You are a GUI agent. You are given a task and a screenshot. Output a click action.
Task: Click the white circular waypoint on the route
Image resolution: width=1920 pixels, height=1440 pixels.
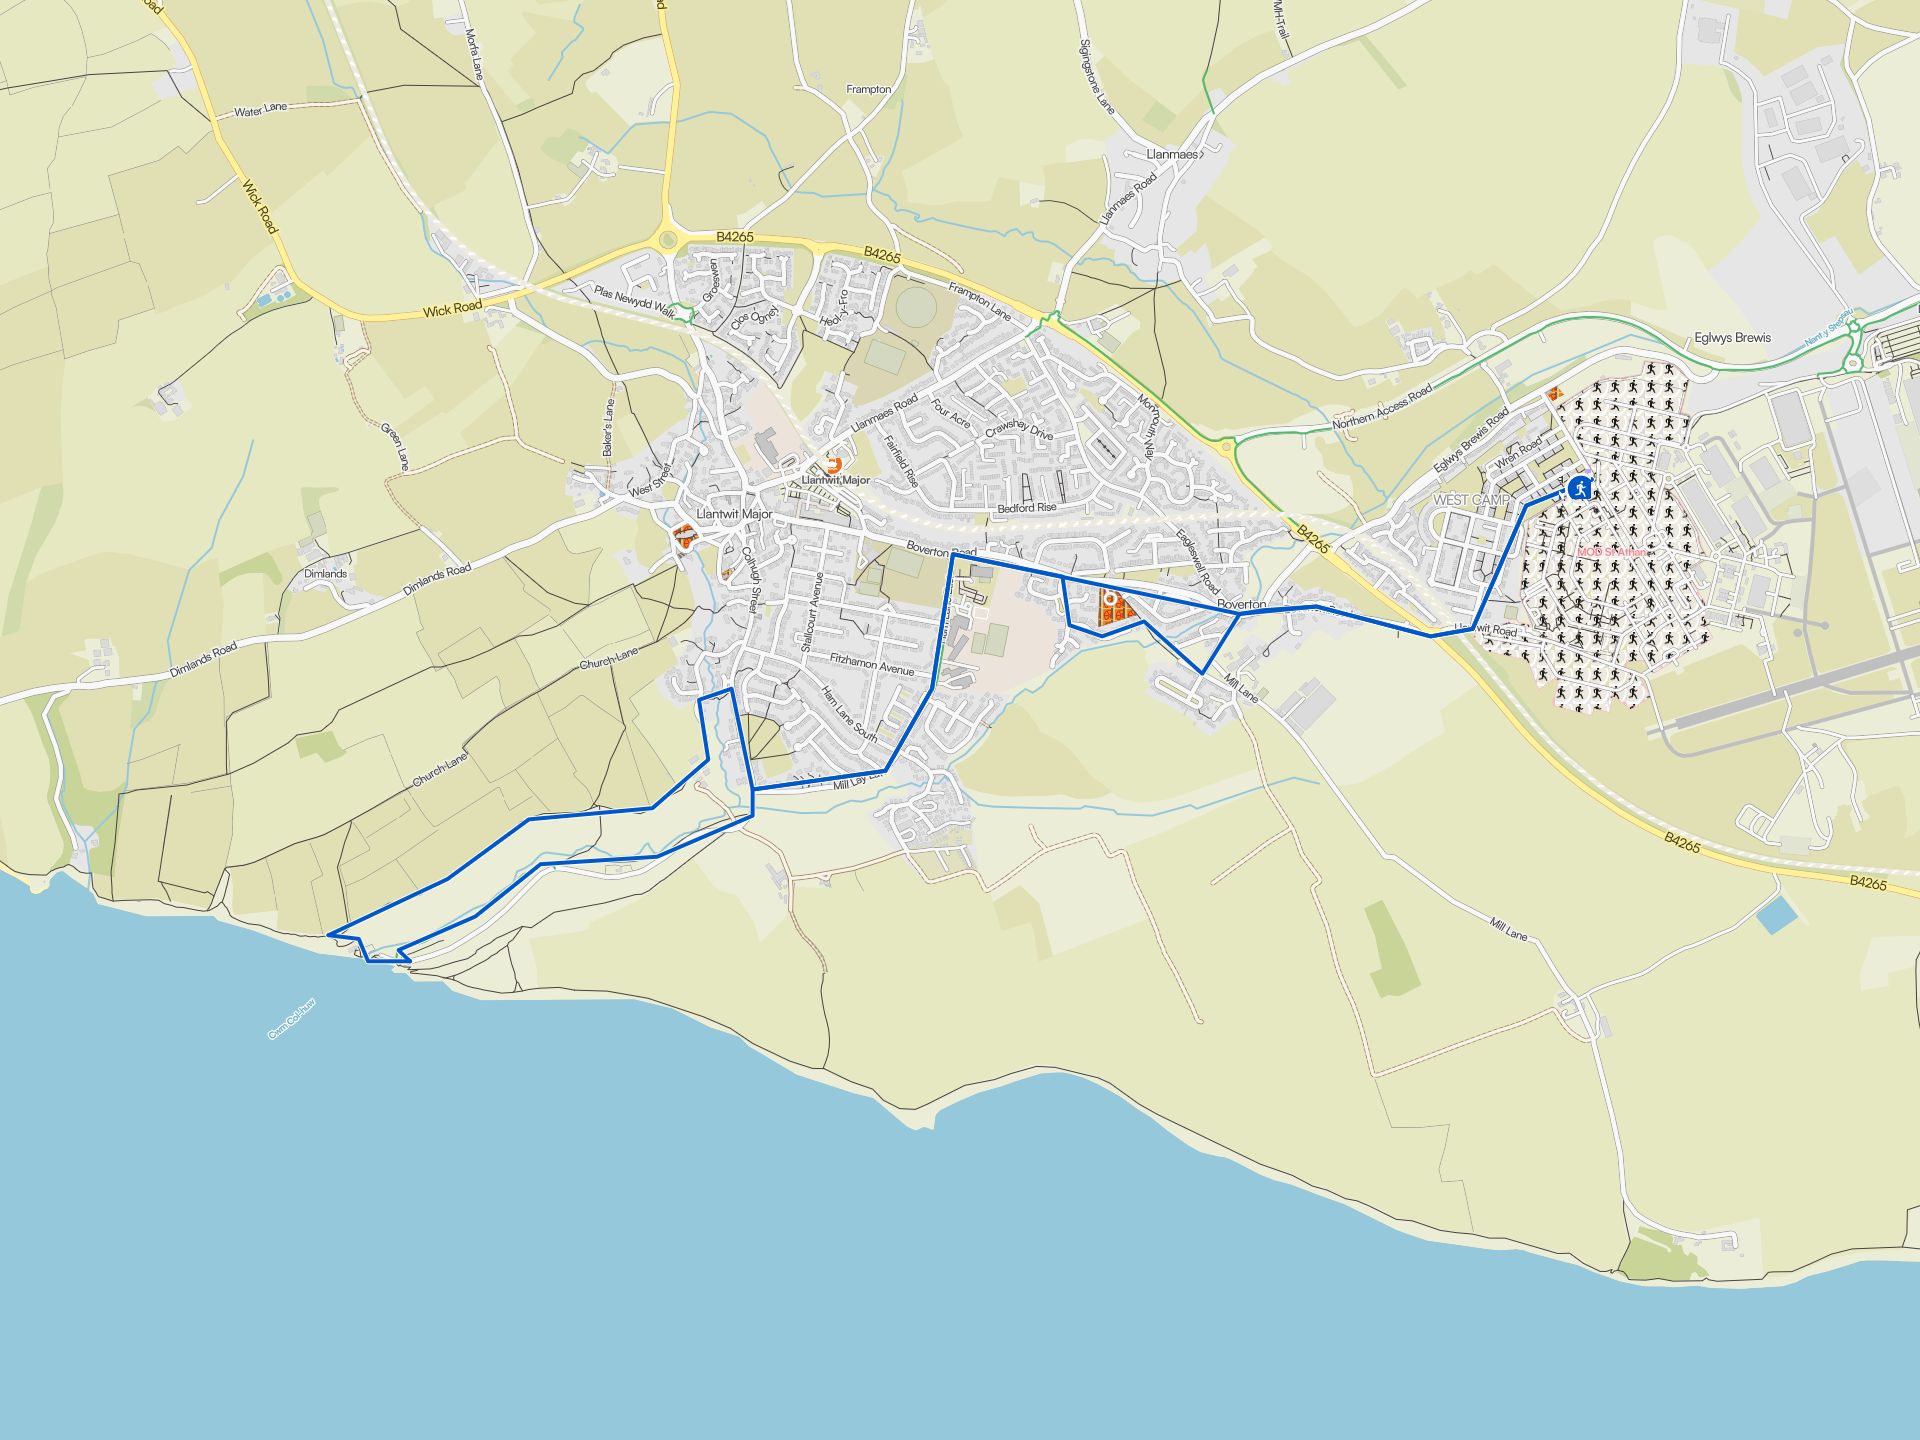coord(1109,598)
